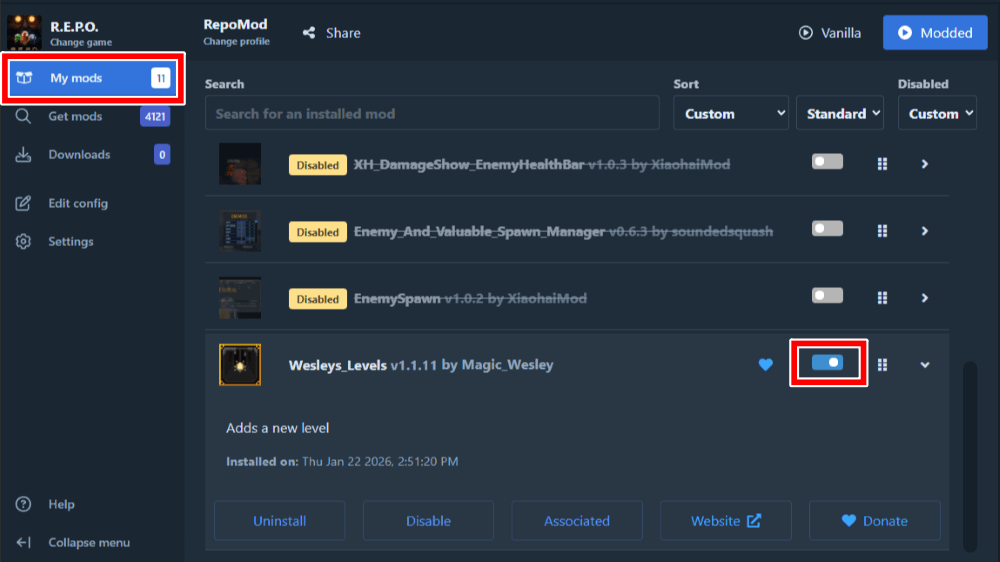
Task: Enable the Enemy_And_Valuable_Spawn_Manager toggle
Action: point(827,229)
